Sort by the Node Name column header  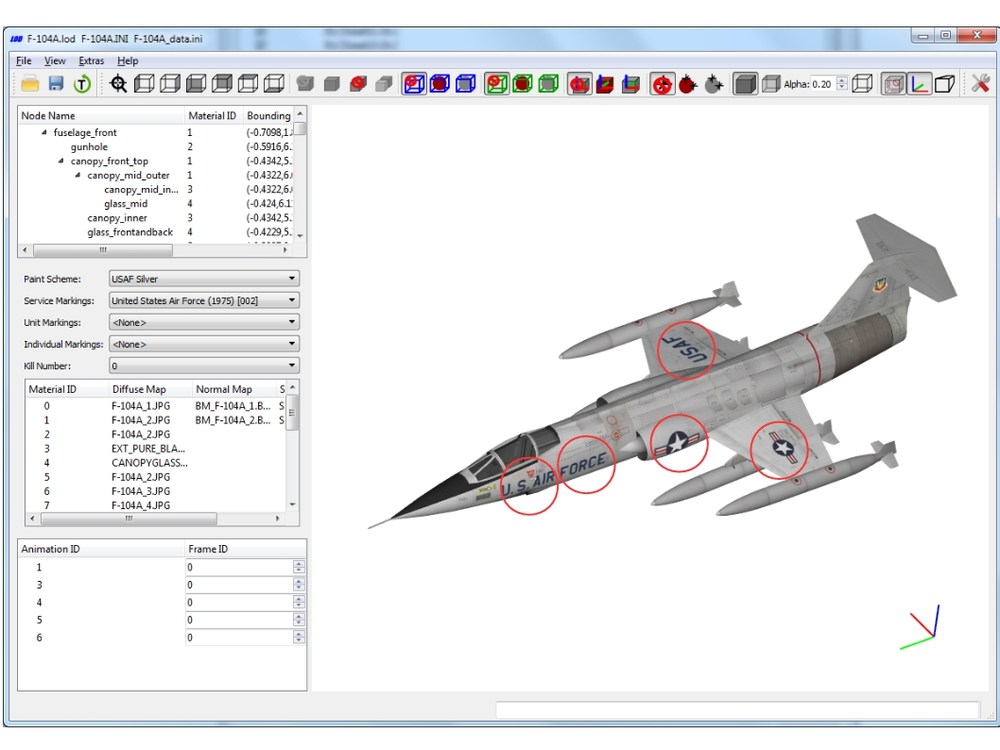click(x=101, y=115)
